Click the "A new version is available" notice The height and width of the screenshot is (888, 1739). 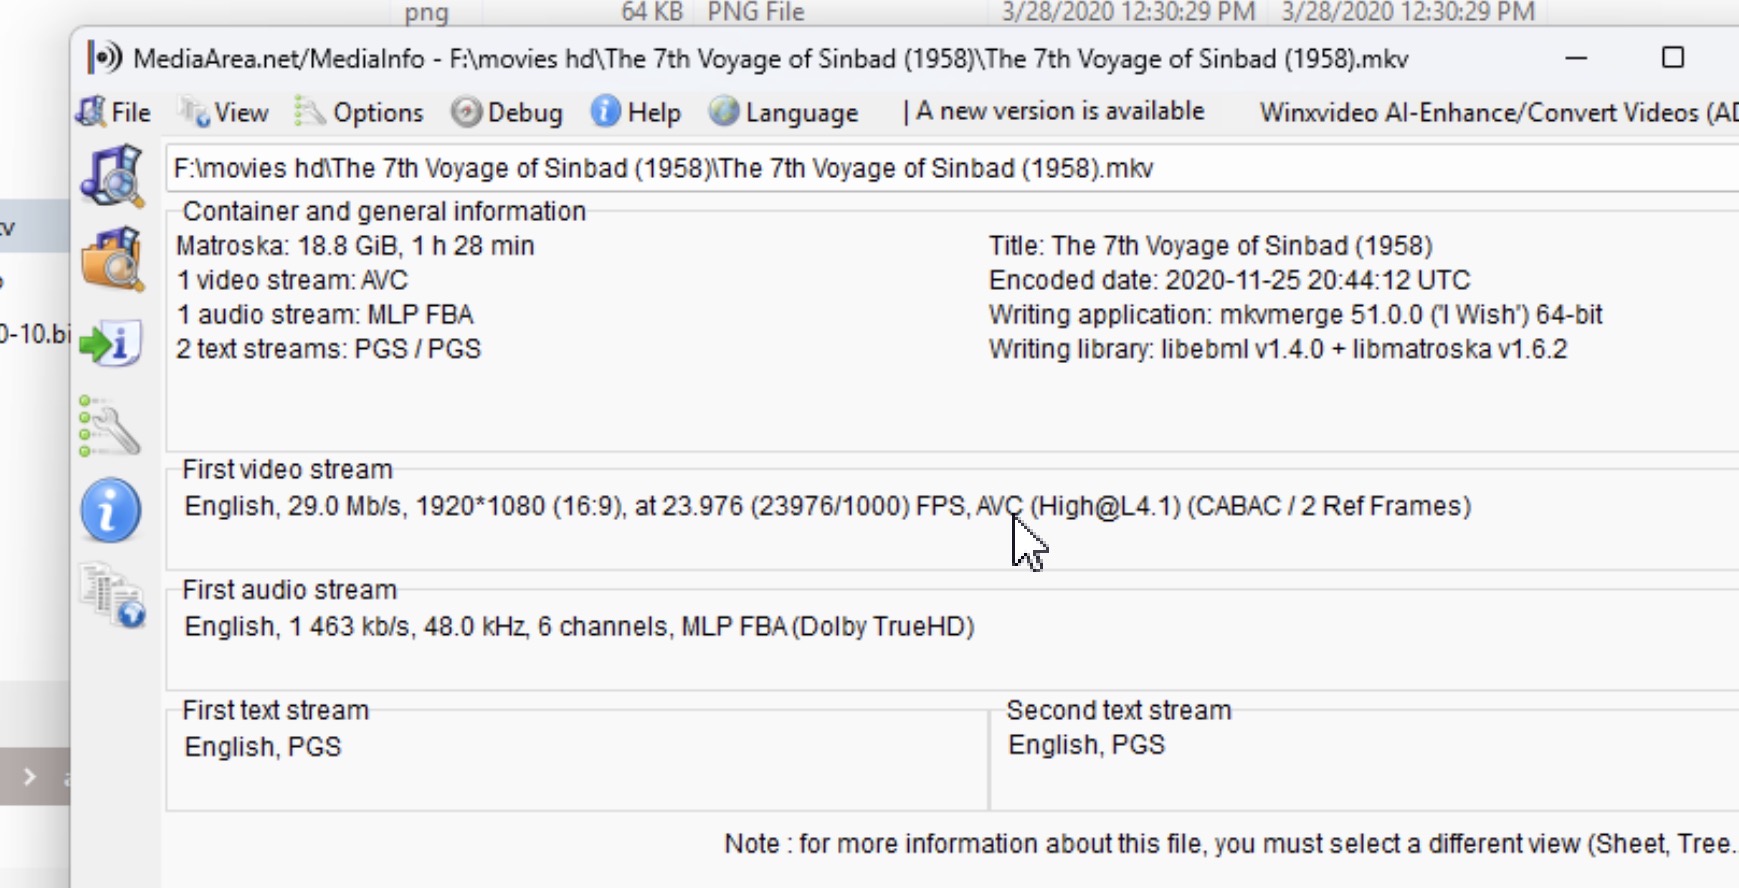[x=1058, y=111]
